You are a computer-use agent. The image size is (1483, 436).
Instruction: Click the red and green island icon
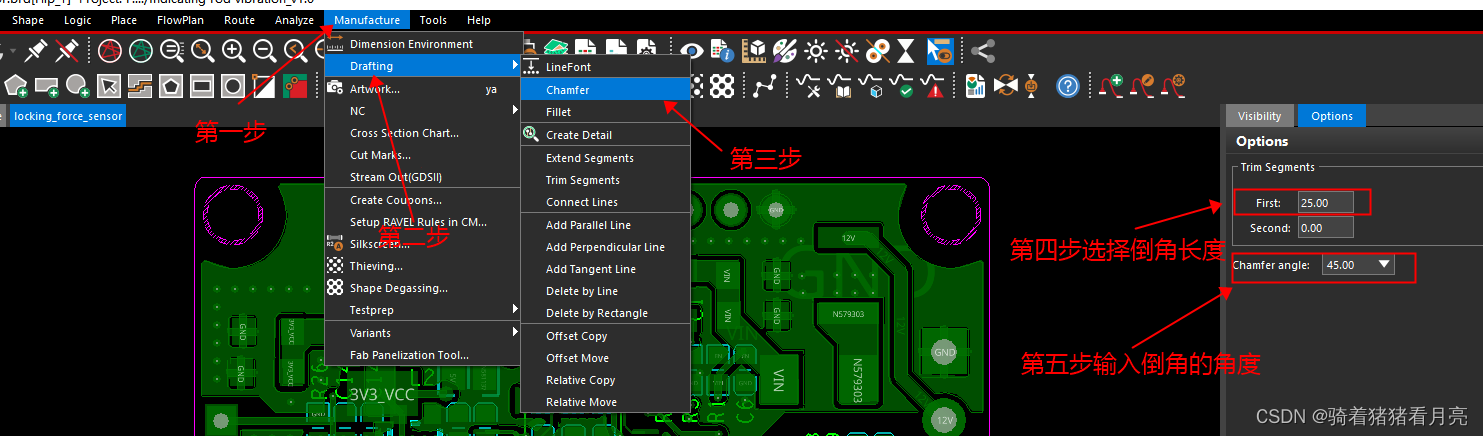click(295, 86)
